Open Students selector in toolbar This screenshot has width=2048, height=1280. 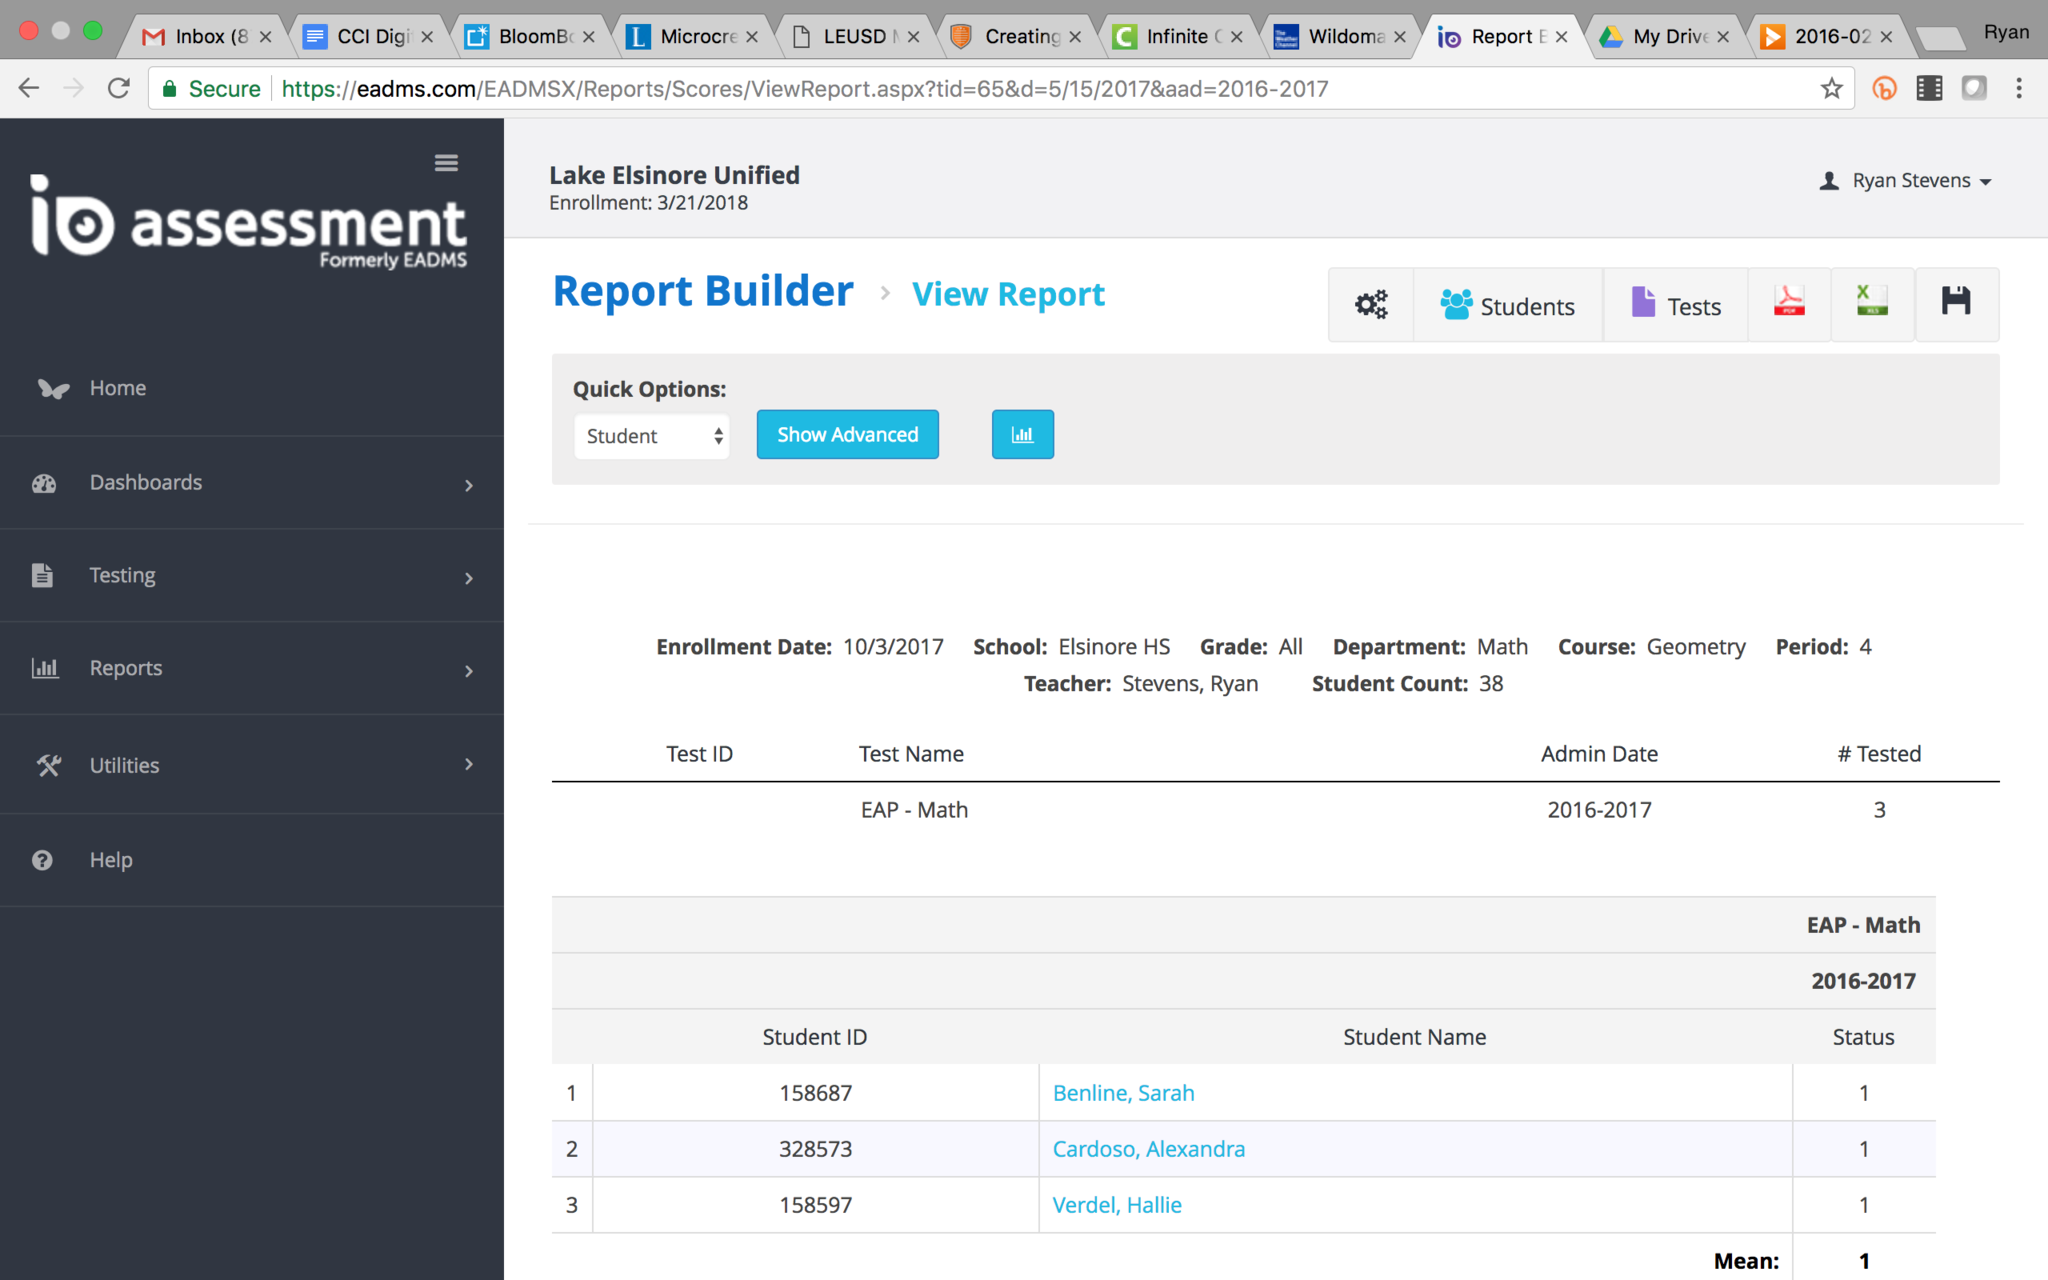(x=1508, y=306)
